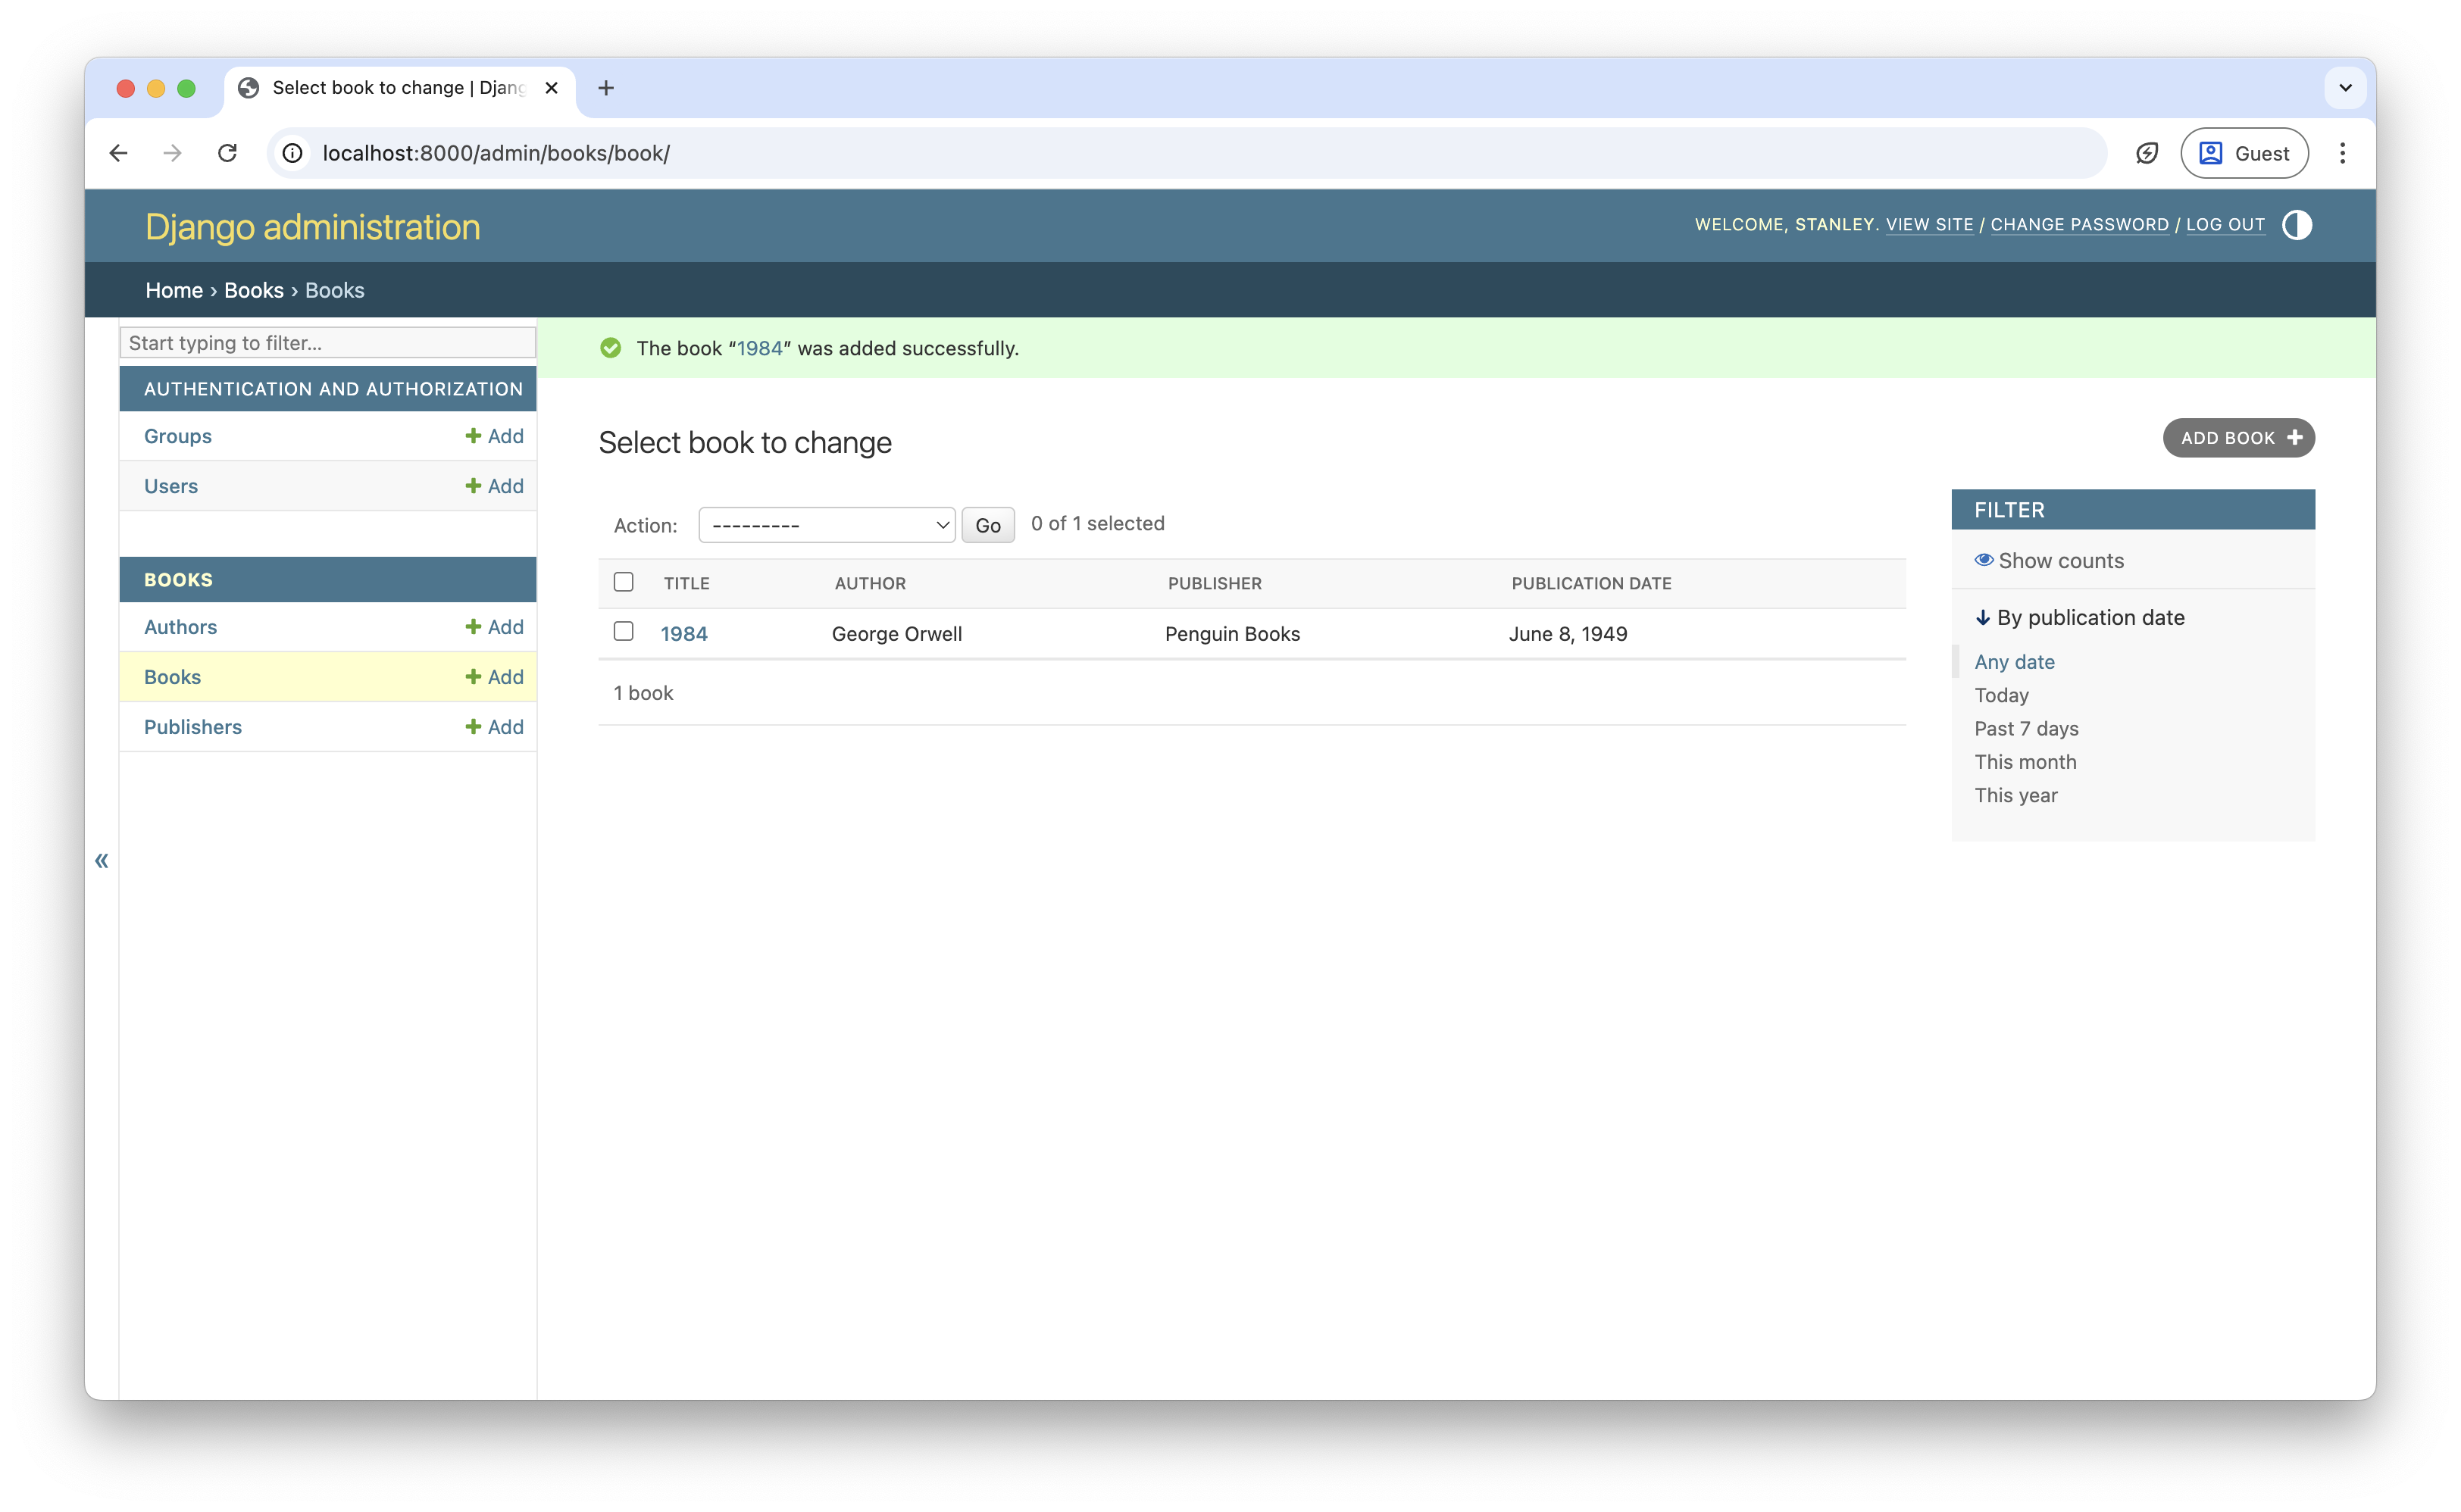The image size is (2461, 1512).
Task: Open the Action dropdown menu
Action: (x=826, y=525)
